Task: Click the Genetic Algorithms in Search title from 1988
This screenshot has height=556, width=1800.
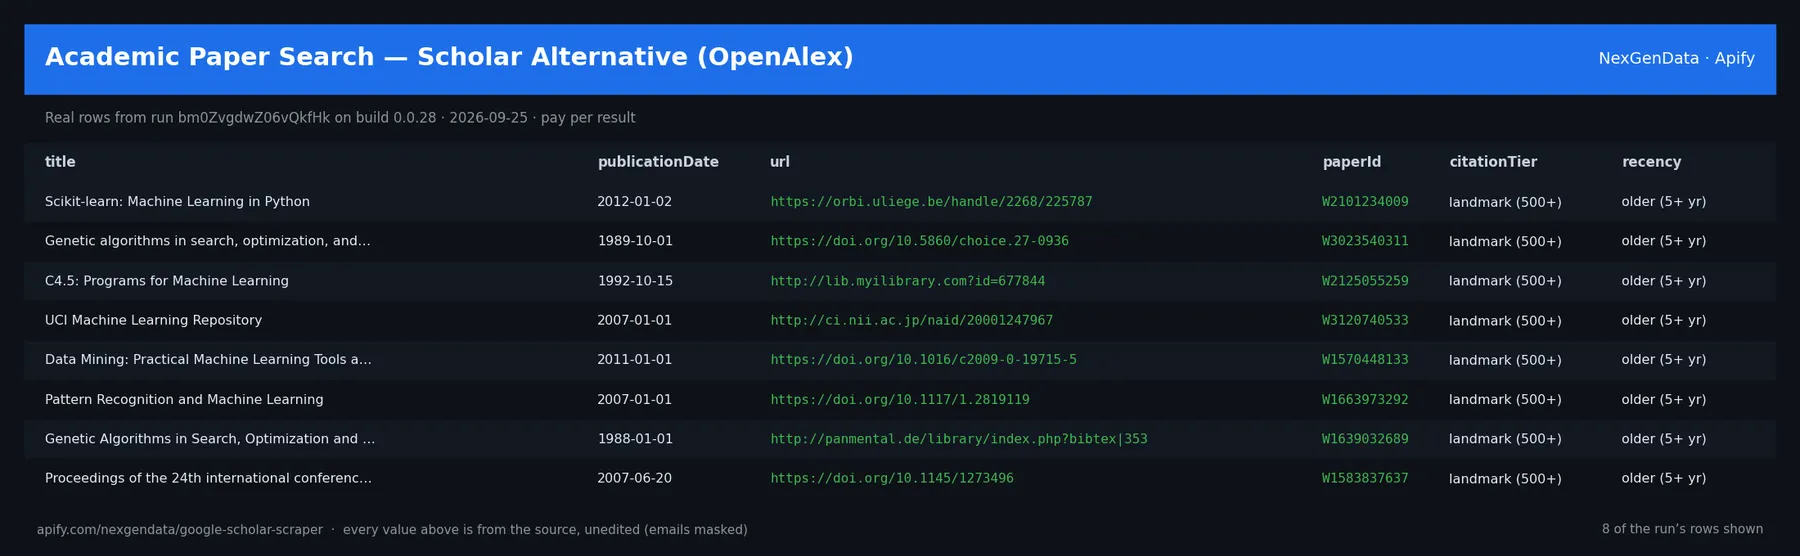Action: coord(210,439)
